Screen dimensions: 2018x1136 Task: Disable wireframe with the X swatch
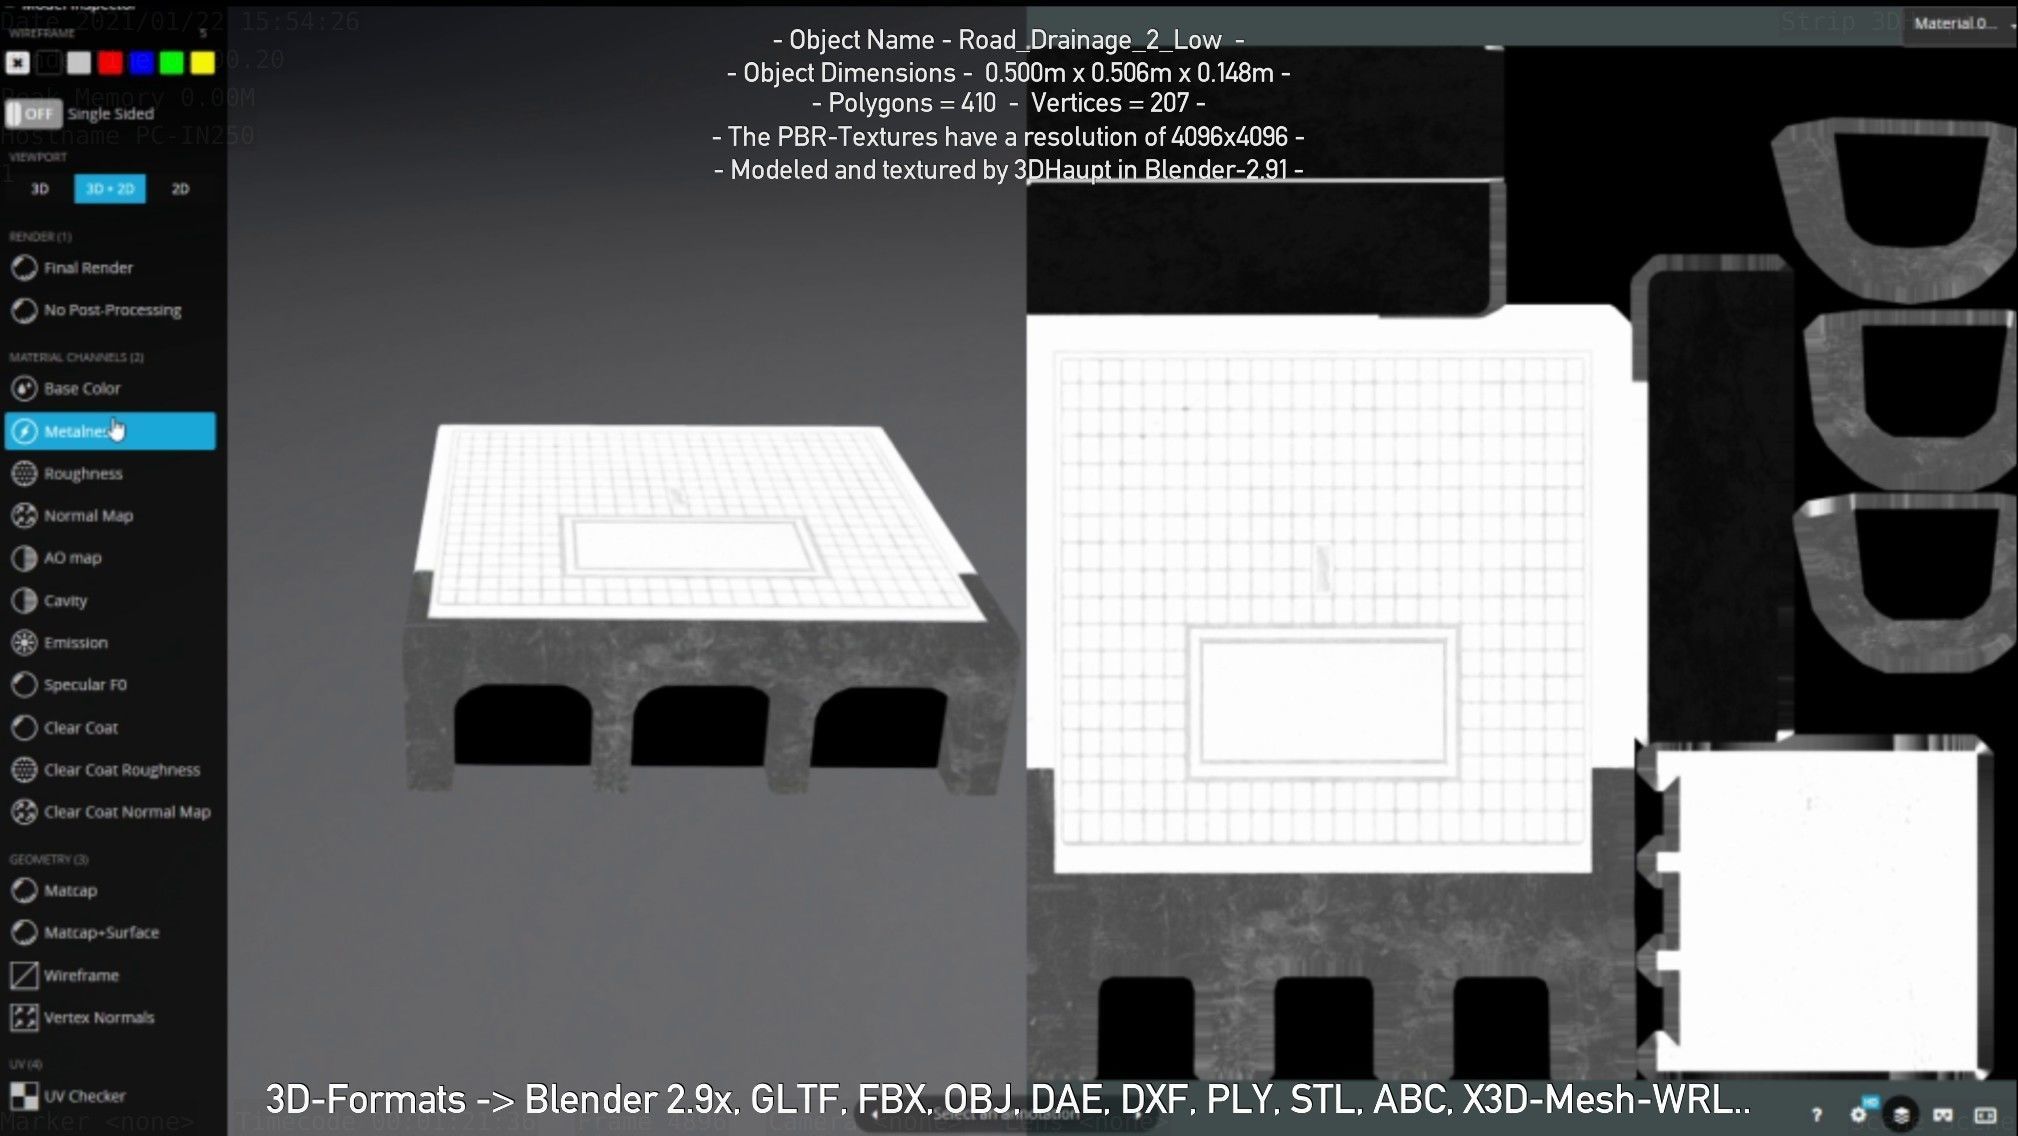pos(17,63)
